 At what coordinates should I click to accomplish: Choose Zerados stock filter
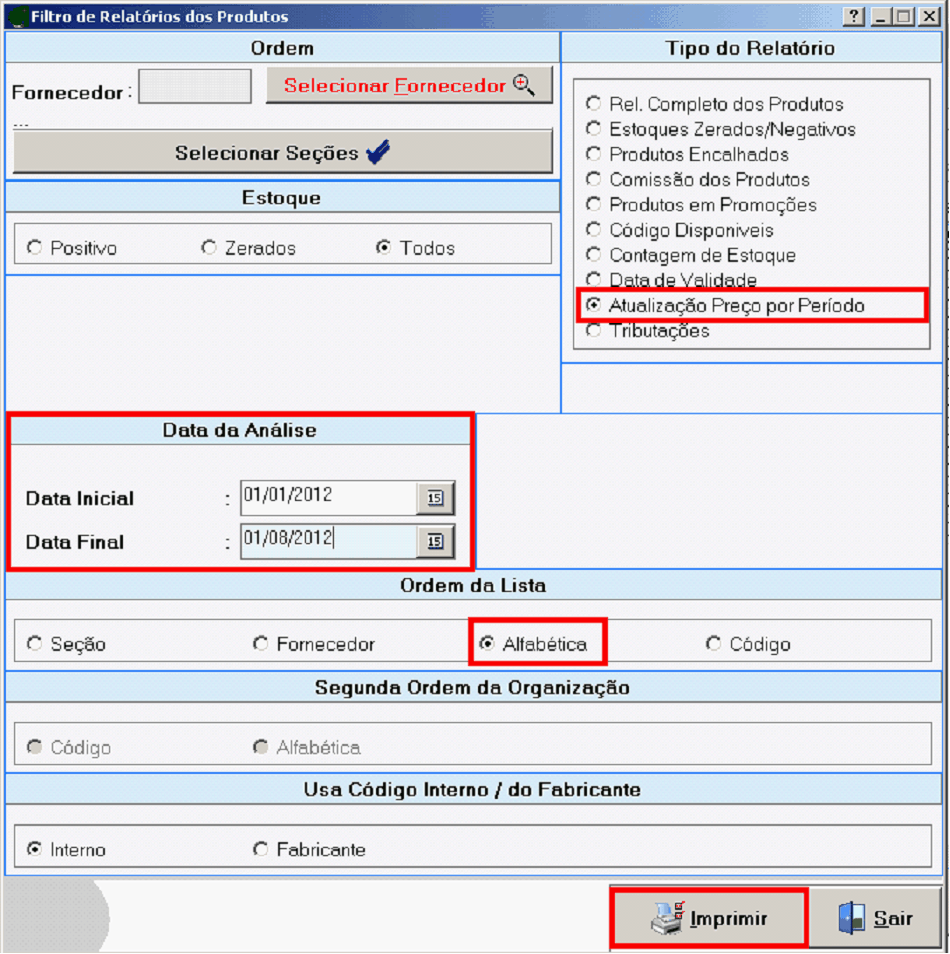click(x=209, y=248)
